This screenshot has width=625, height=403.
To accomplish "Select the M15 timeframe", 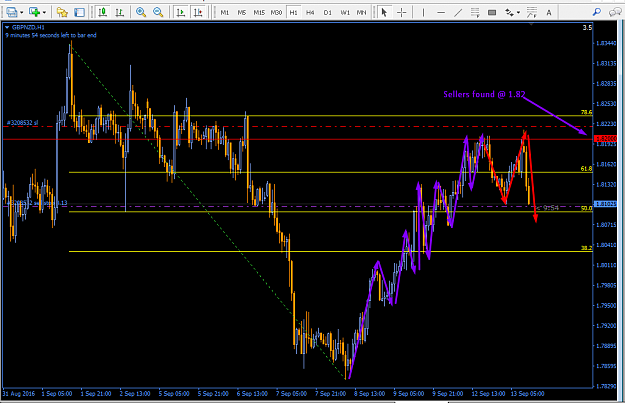I will coord(259,13).
